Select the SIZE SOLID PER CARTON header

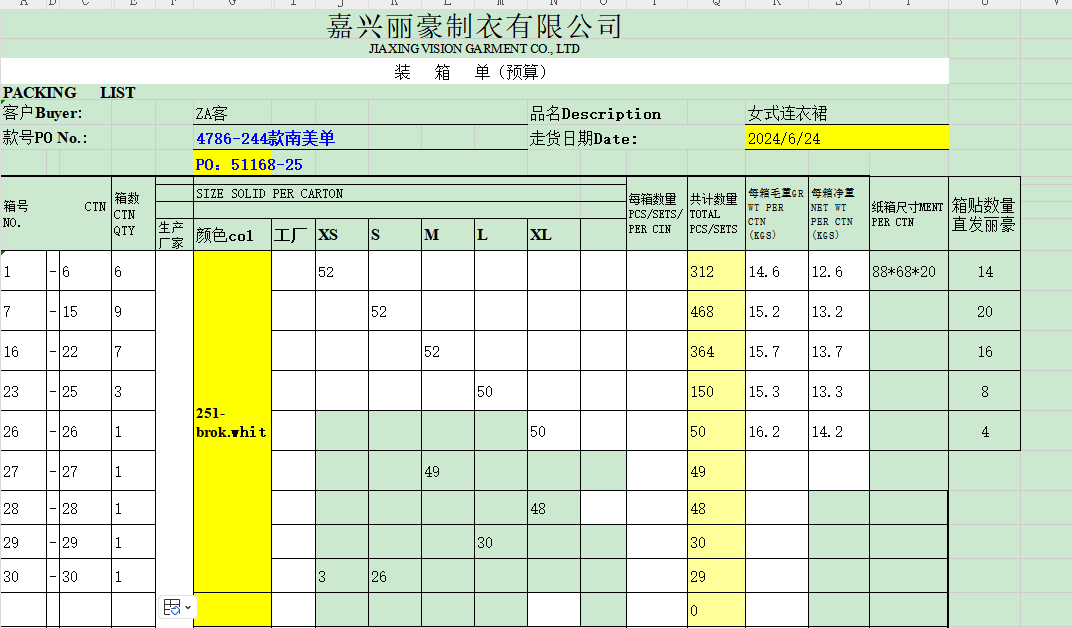click(270, 193)
